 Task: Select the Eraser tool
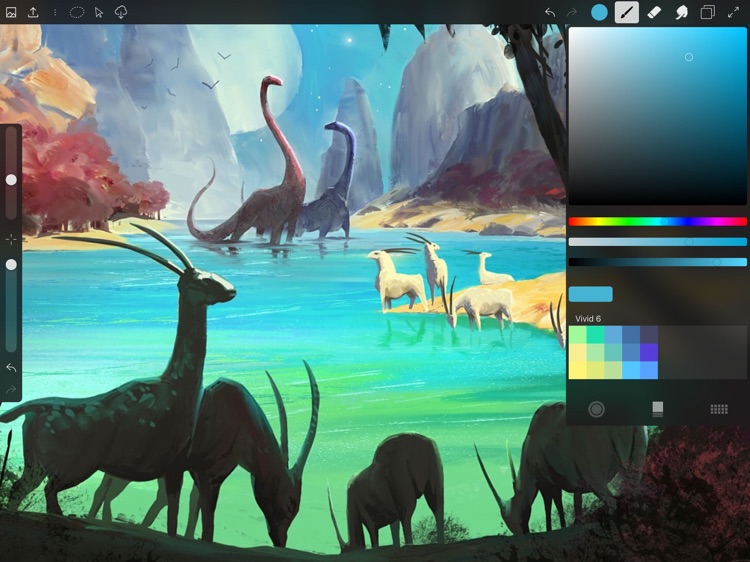[654, 12]
